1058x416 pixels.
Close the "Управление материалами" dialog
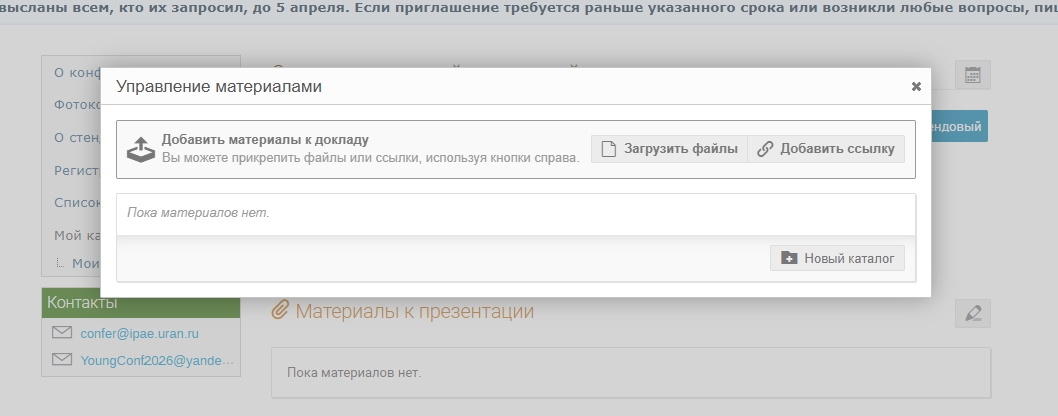(915, 87)
